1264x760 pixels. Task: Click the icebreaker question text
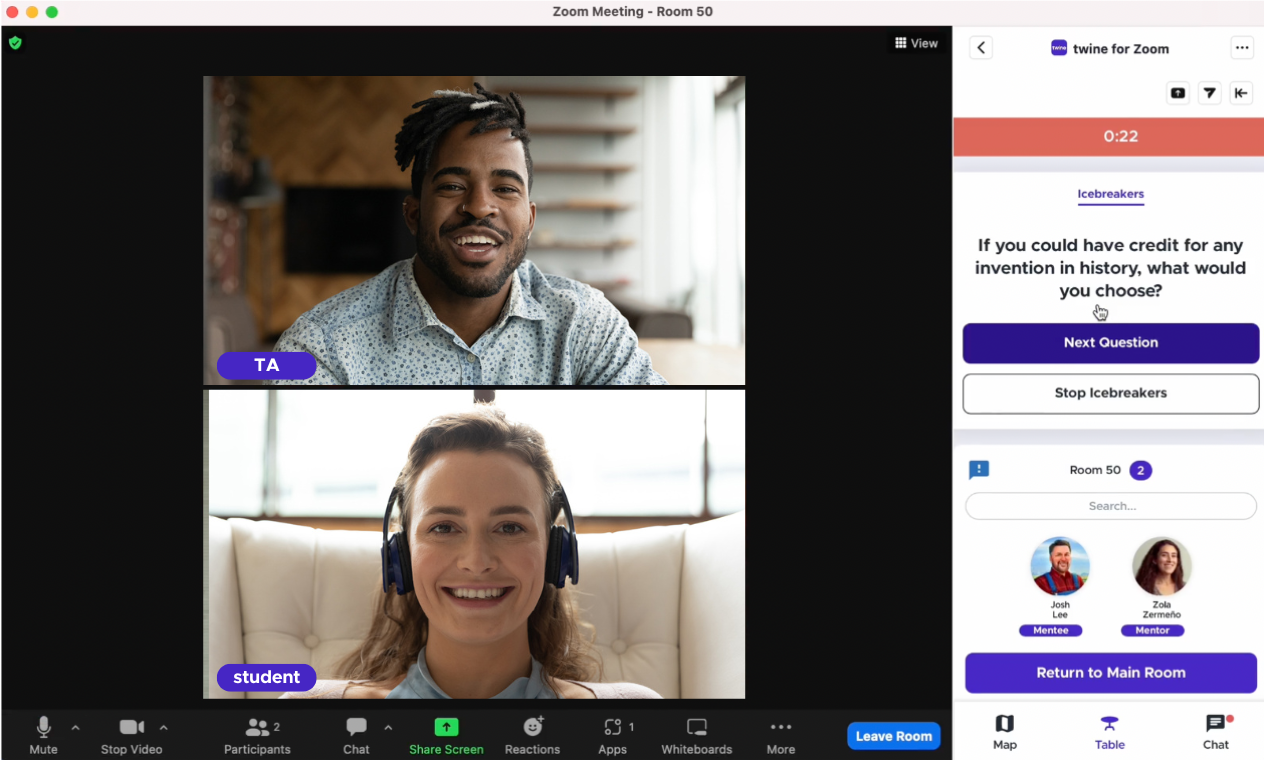click(x=1111, y=268)
